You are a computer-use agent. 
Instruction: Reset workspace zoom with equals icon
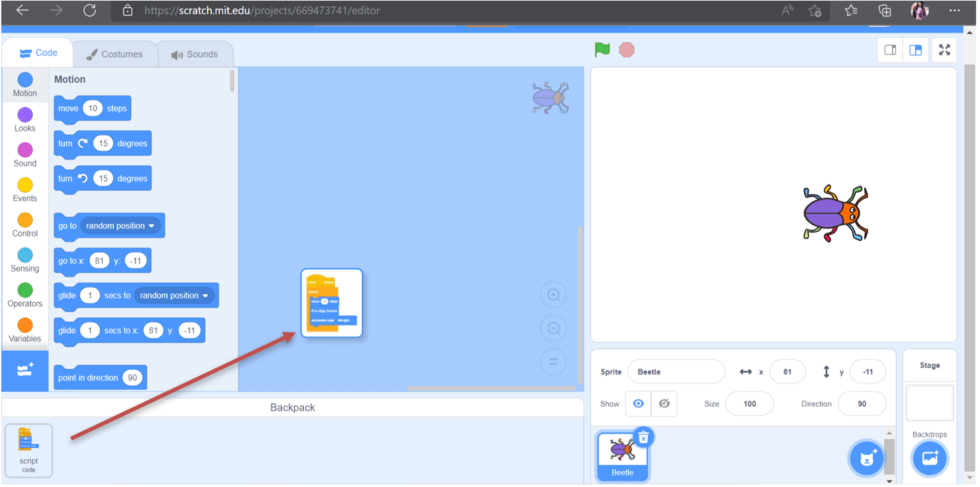[x=553, y=361]
